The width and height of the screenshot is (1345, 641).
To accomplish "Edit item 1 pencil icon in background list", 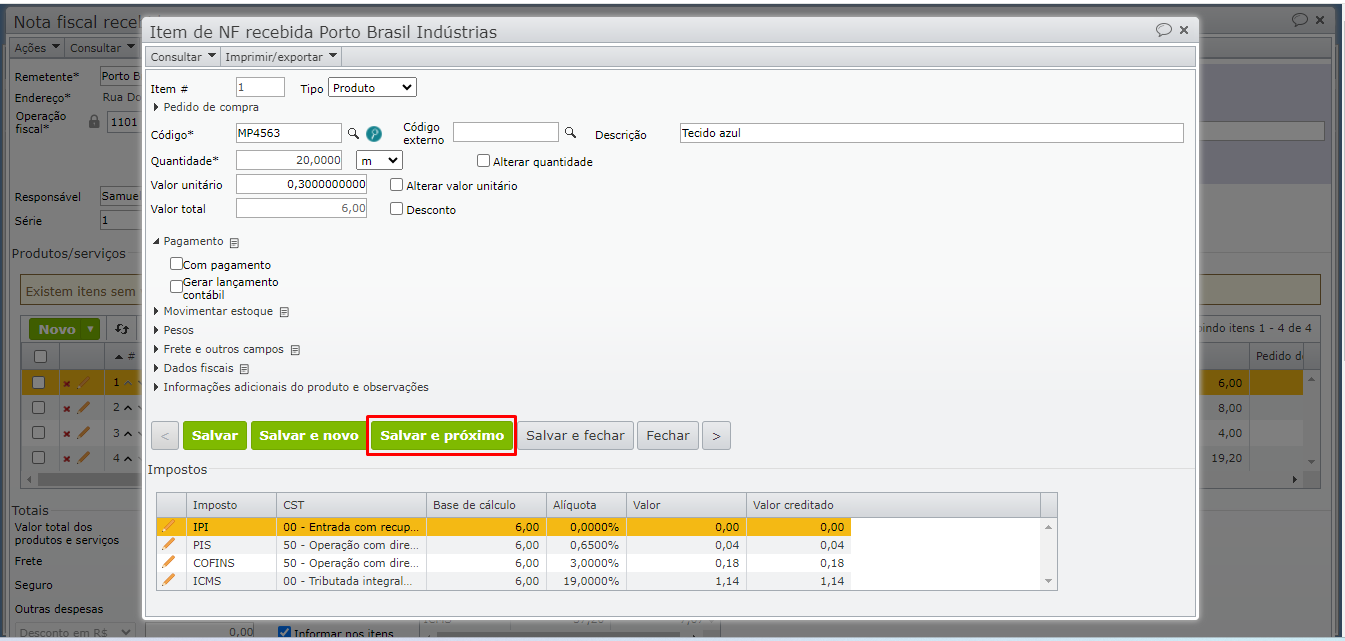I will tap(84, 382).
